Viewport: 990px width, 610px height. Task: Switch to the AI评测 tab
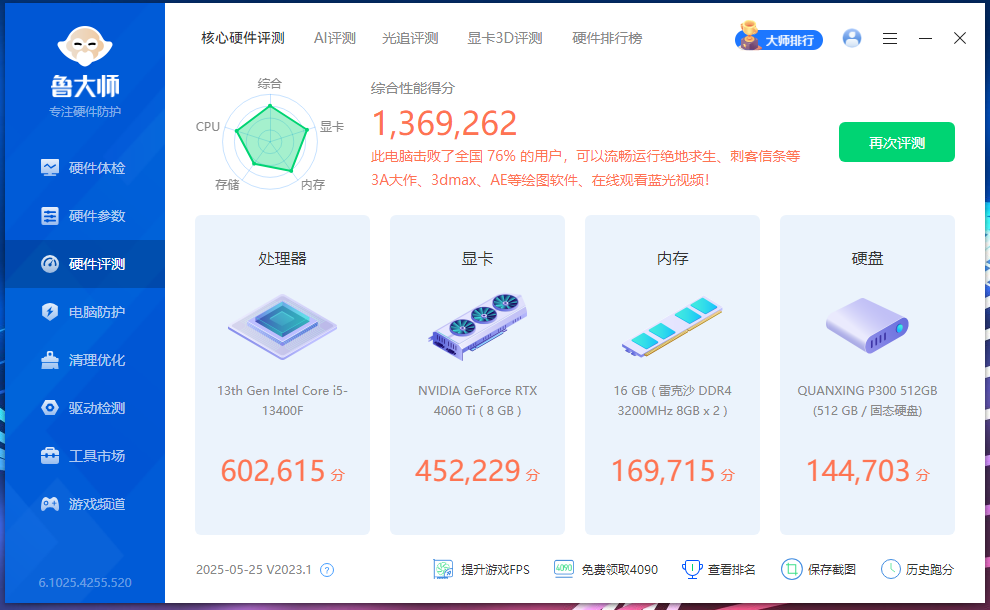[335, 39]
